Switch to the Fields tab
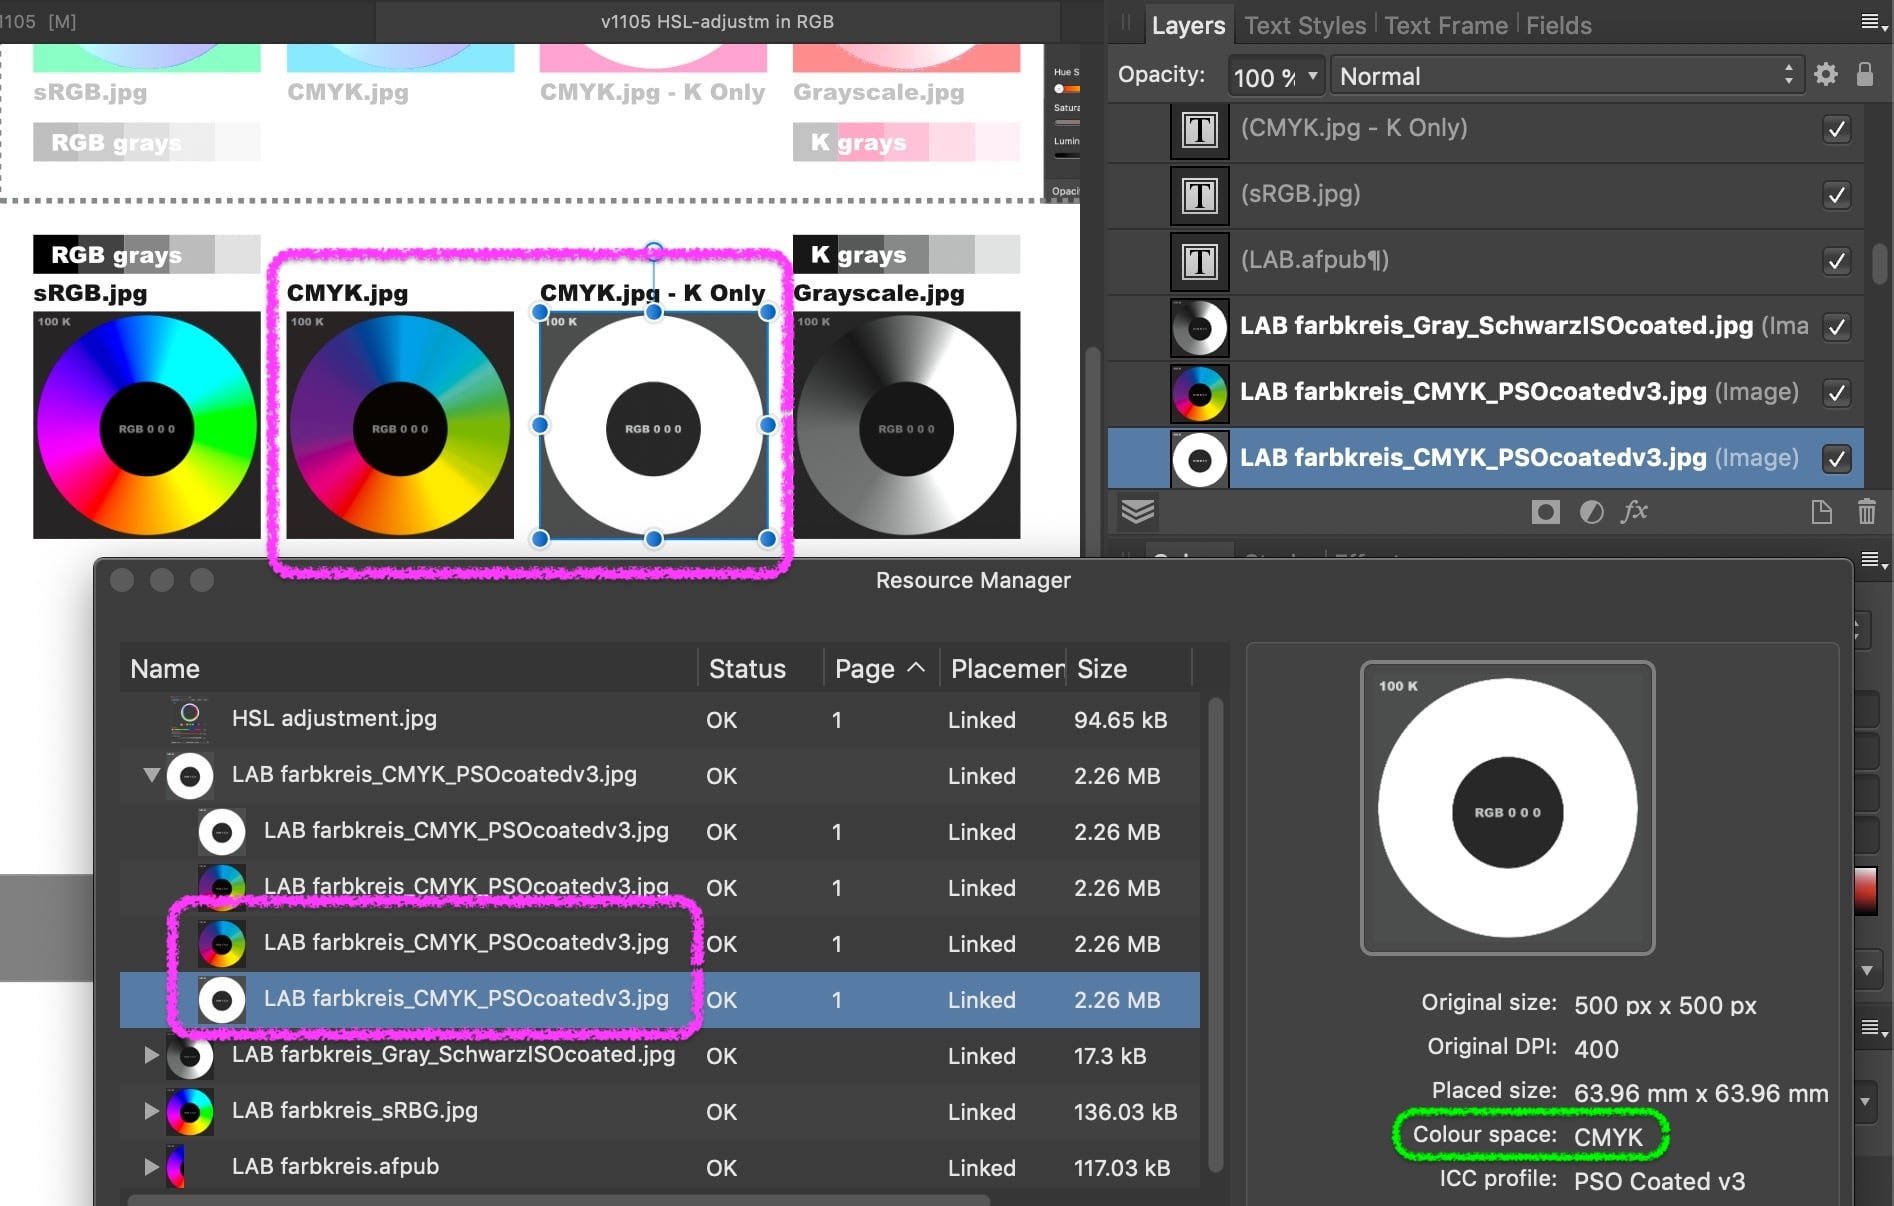 (x=1558, y=25)
